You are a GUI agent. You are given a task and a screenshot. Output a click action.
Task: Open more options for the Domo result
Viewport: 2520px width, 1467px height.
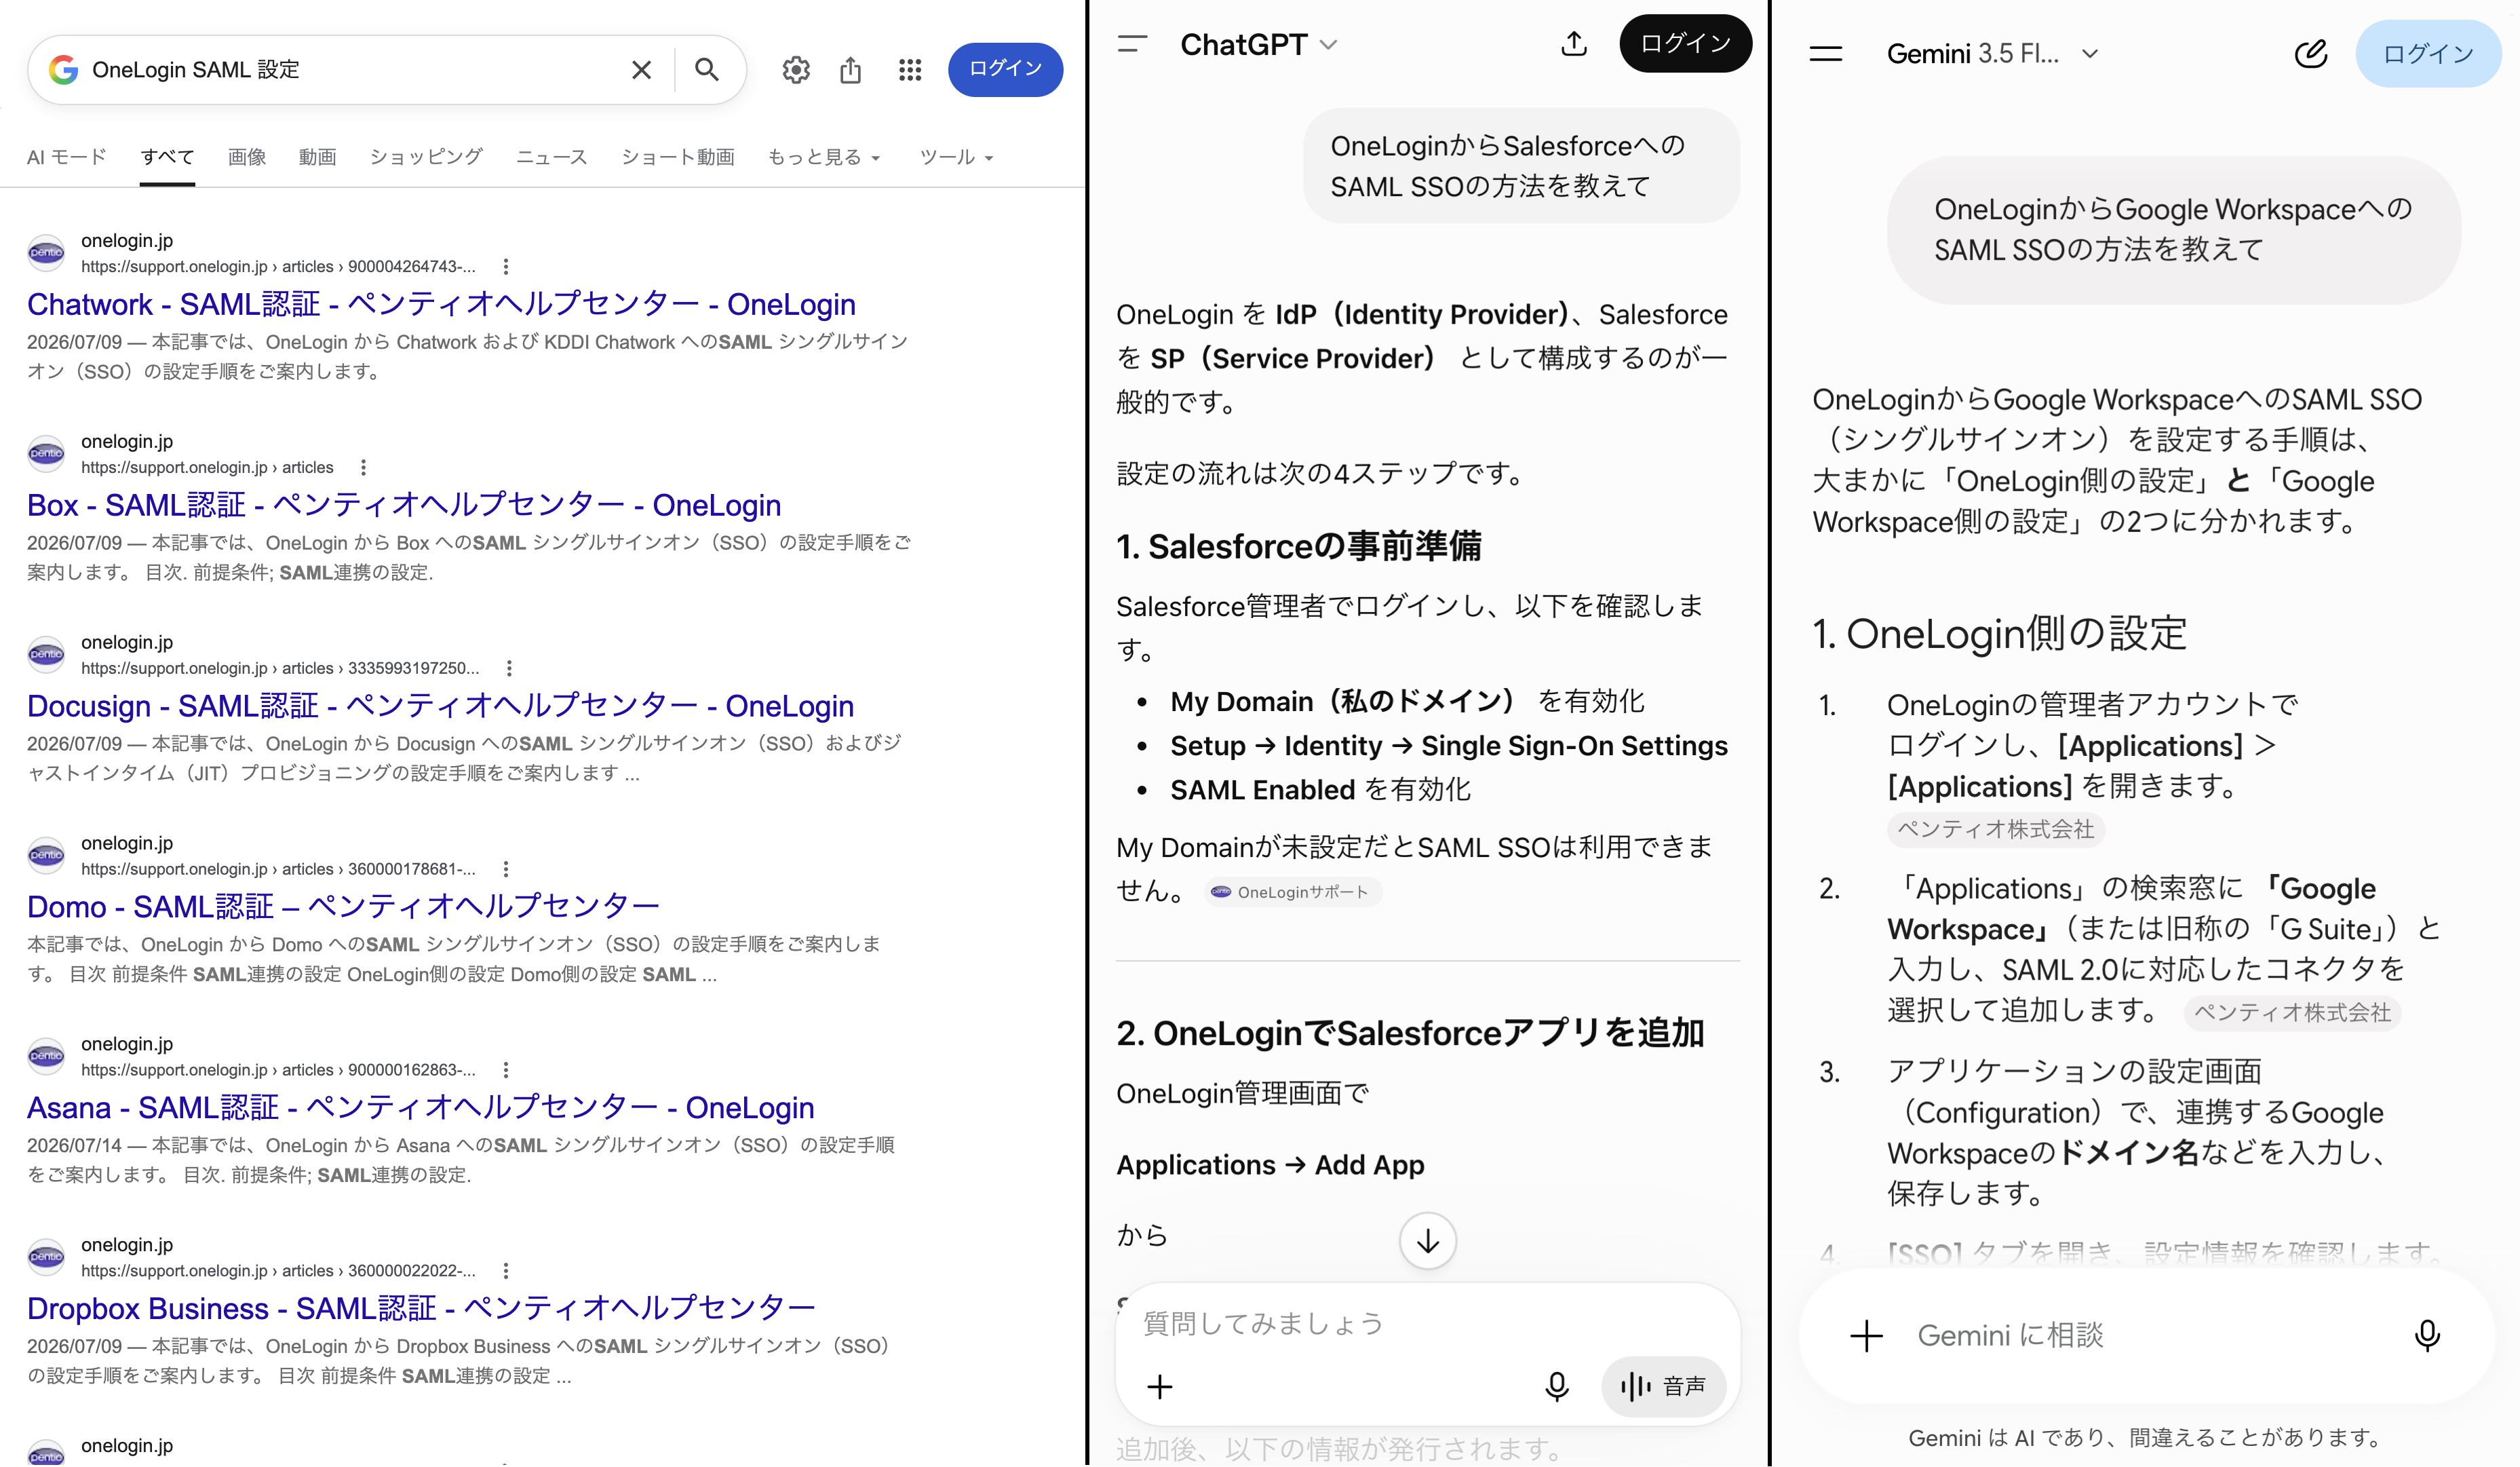pos(506,870)
